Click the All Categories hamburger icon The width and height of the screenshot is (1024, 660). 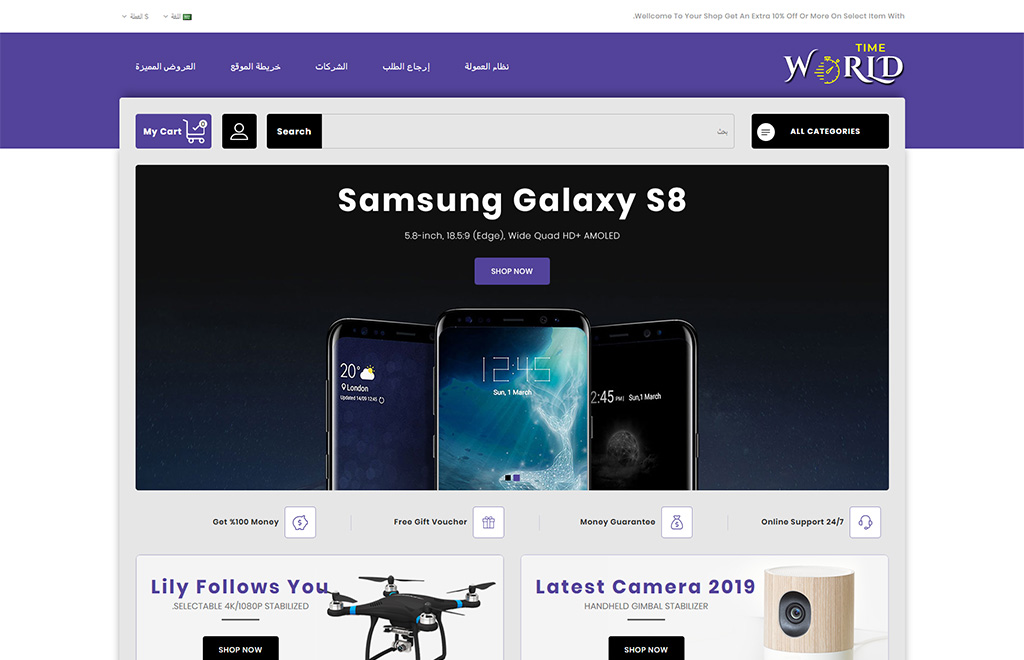766,132
